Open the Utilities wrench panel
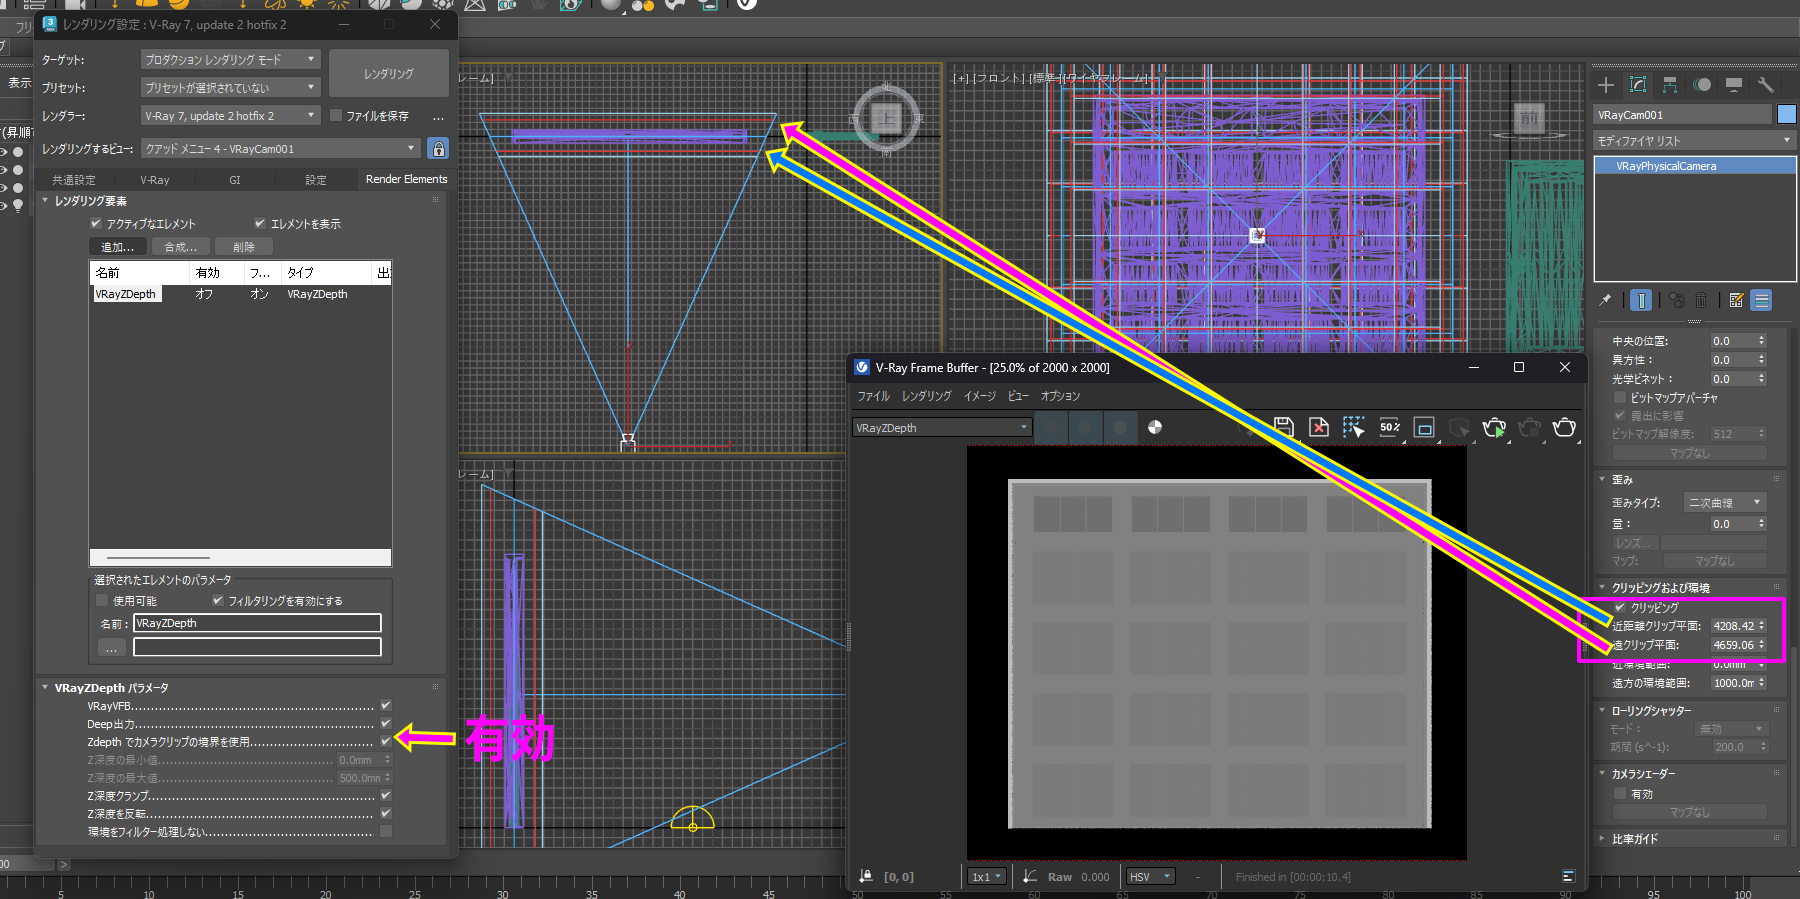 [x=1765, y=85]
